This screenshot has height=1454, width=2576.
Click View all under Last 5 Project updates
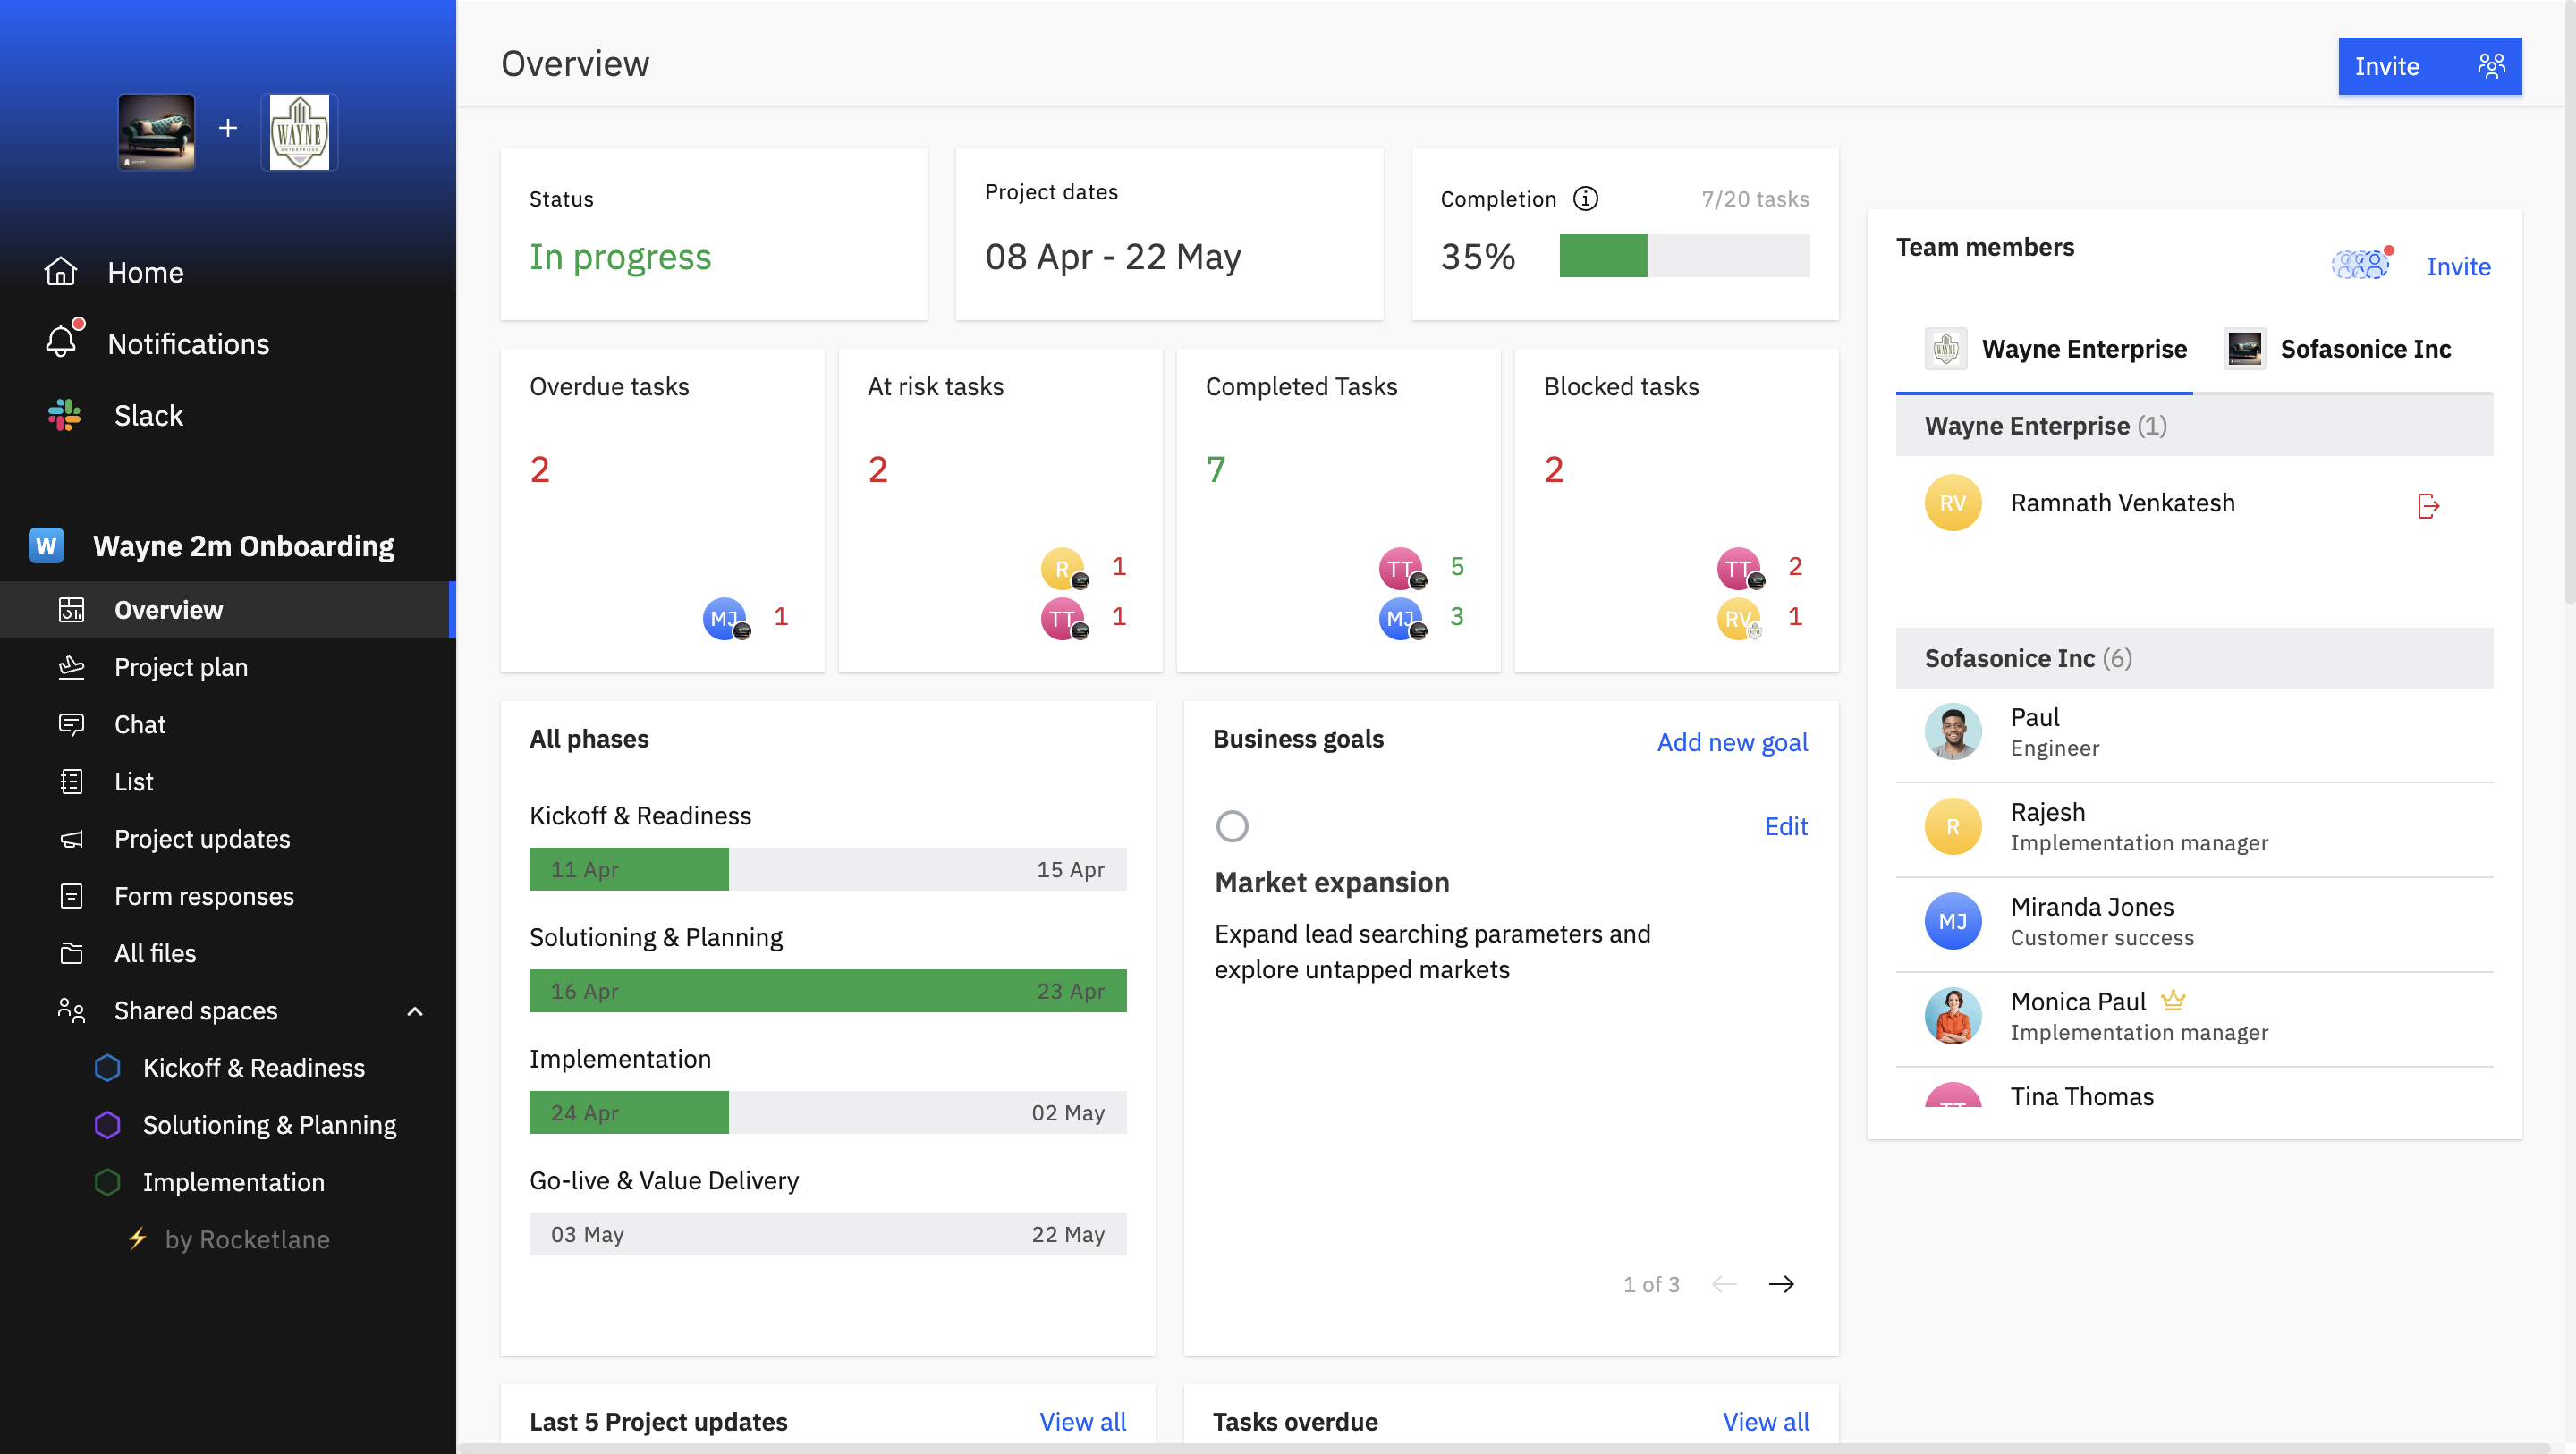tap(1082, 1421)
